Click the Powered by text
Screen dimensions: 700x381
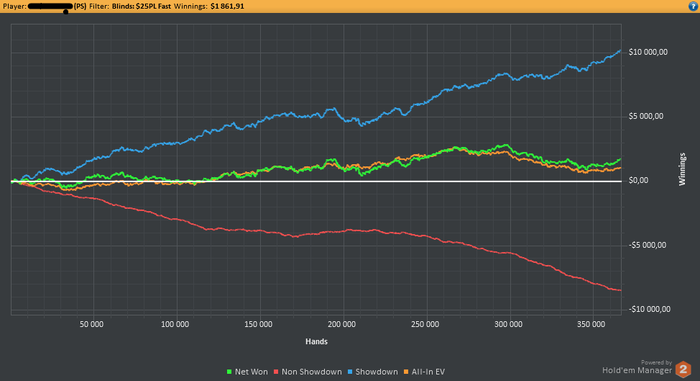[656, 363]
